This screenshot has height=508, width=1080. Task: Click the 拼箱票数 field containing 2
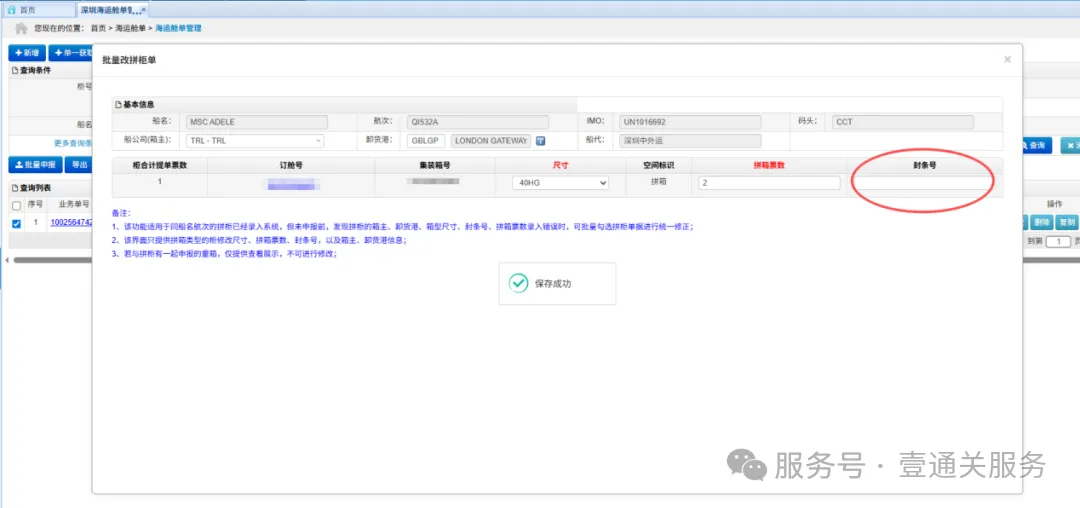click(768, 183)
